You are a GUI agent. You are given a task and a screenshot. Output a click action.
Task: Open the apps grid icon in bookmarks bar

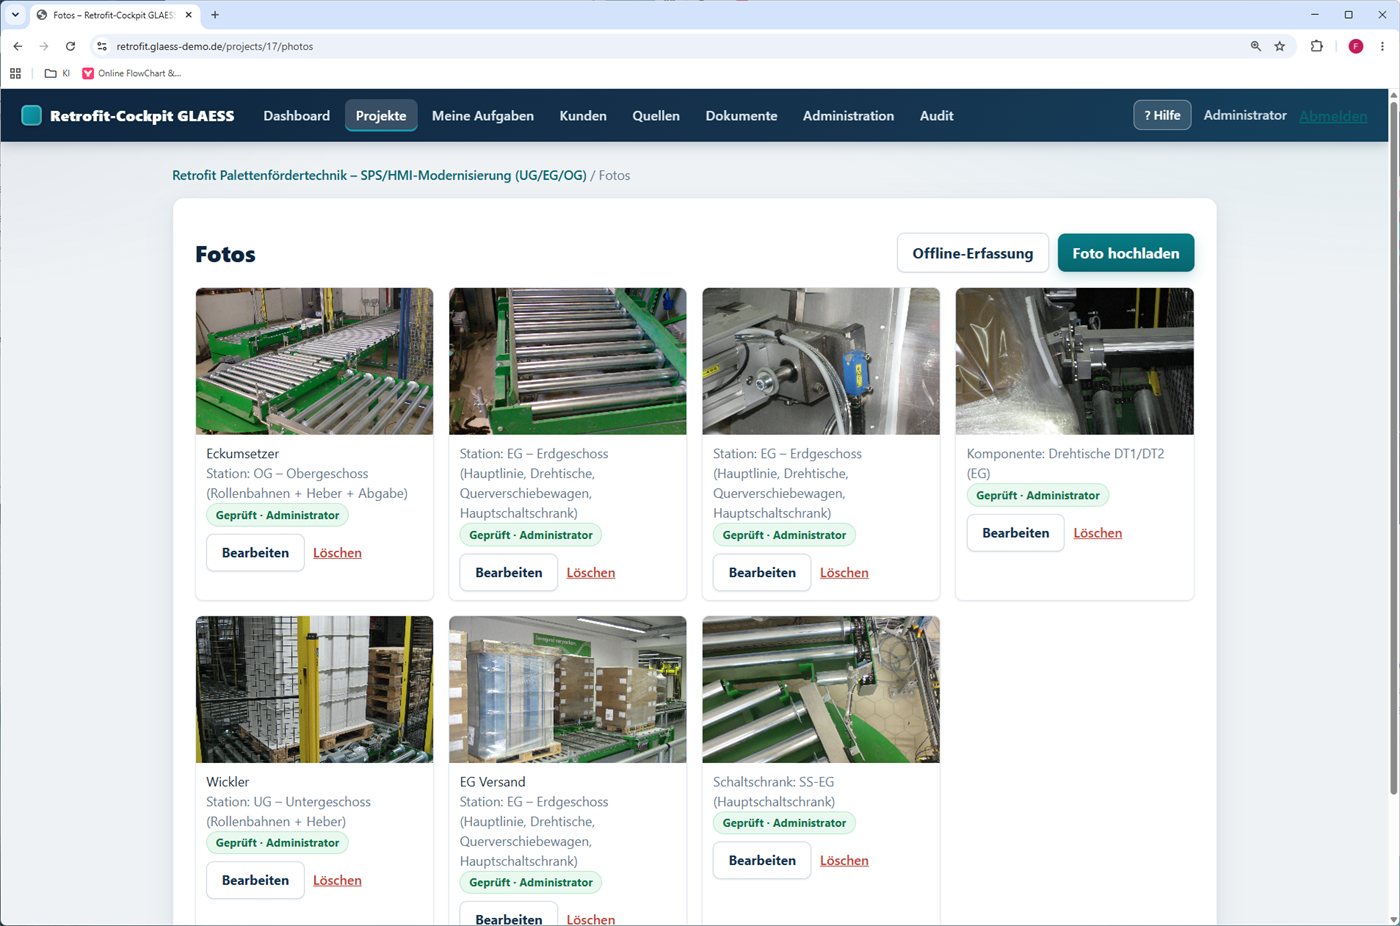click(x=15, y=73)
